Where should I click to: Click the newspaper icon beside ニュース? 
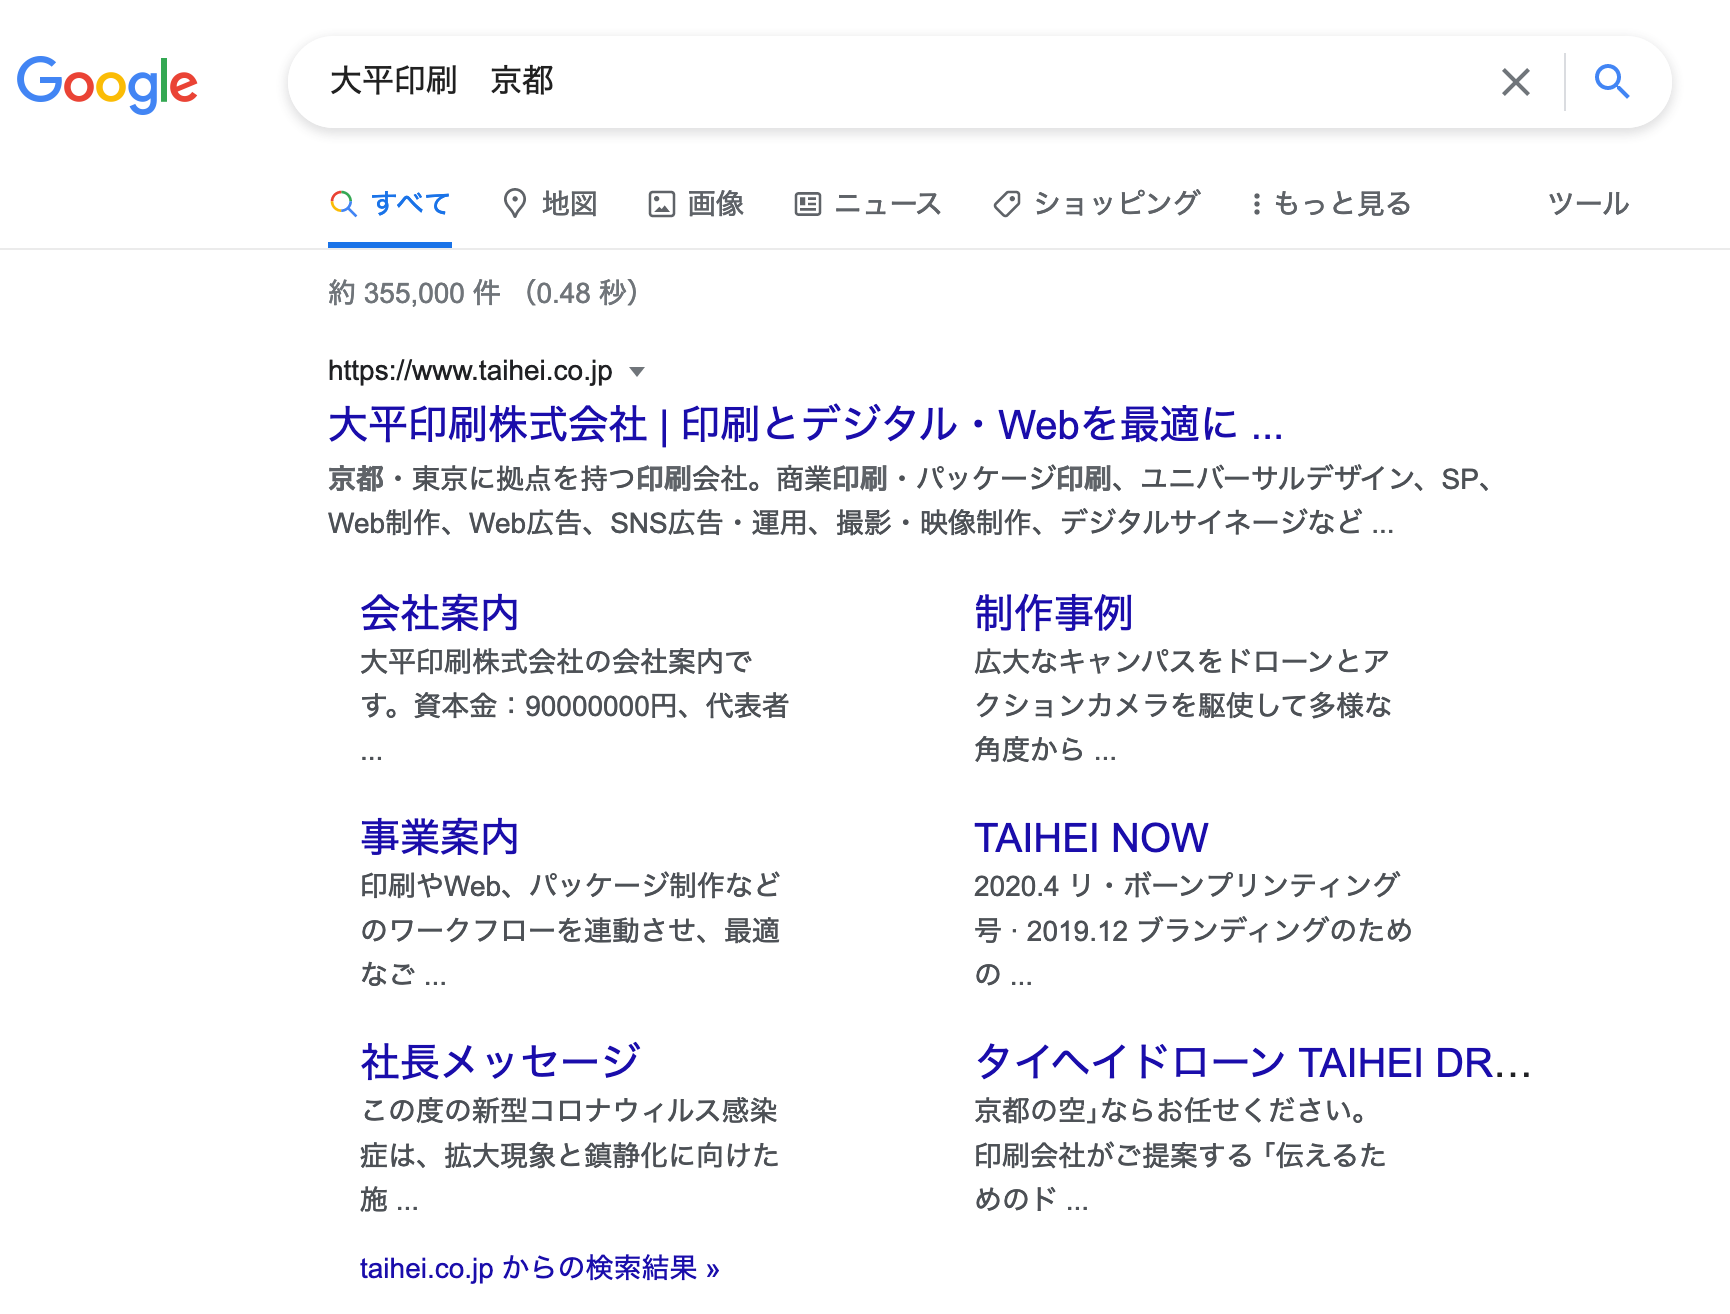[x=808, y=205]
